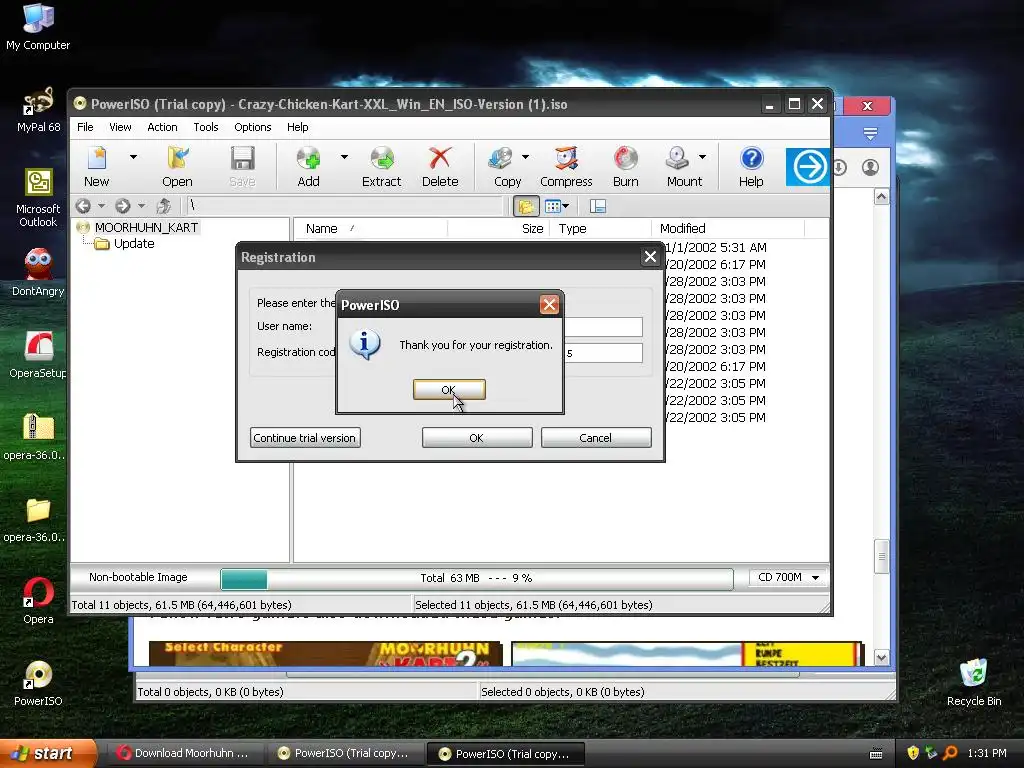
Task: Sort by the Size column header
Action: 499,229
